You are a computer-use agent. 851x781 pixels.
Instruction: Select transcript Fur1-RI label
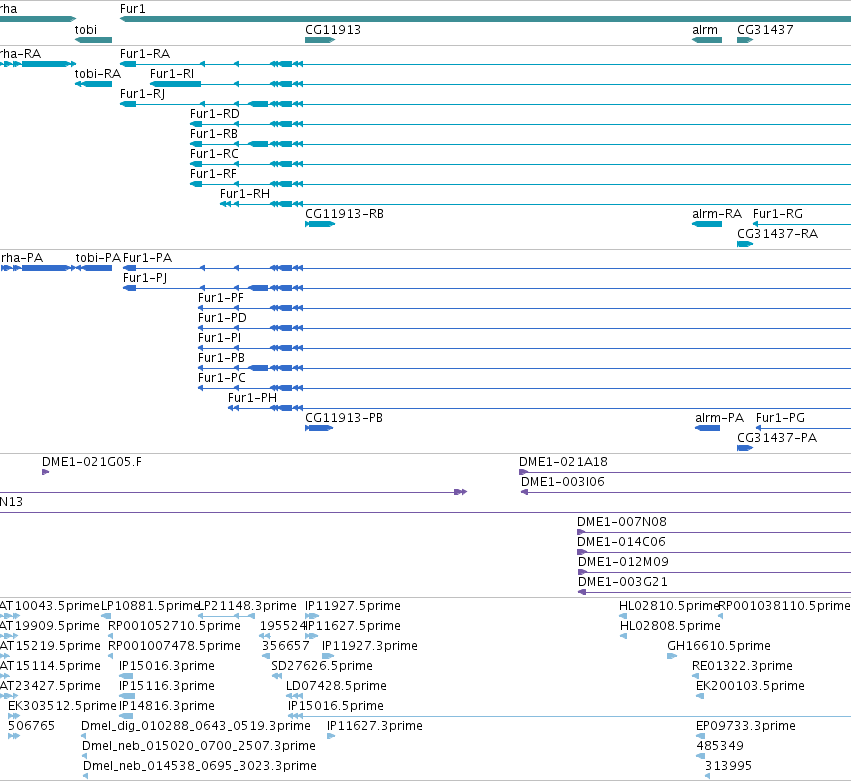click(x=172, y=74)
